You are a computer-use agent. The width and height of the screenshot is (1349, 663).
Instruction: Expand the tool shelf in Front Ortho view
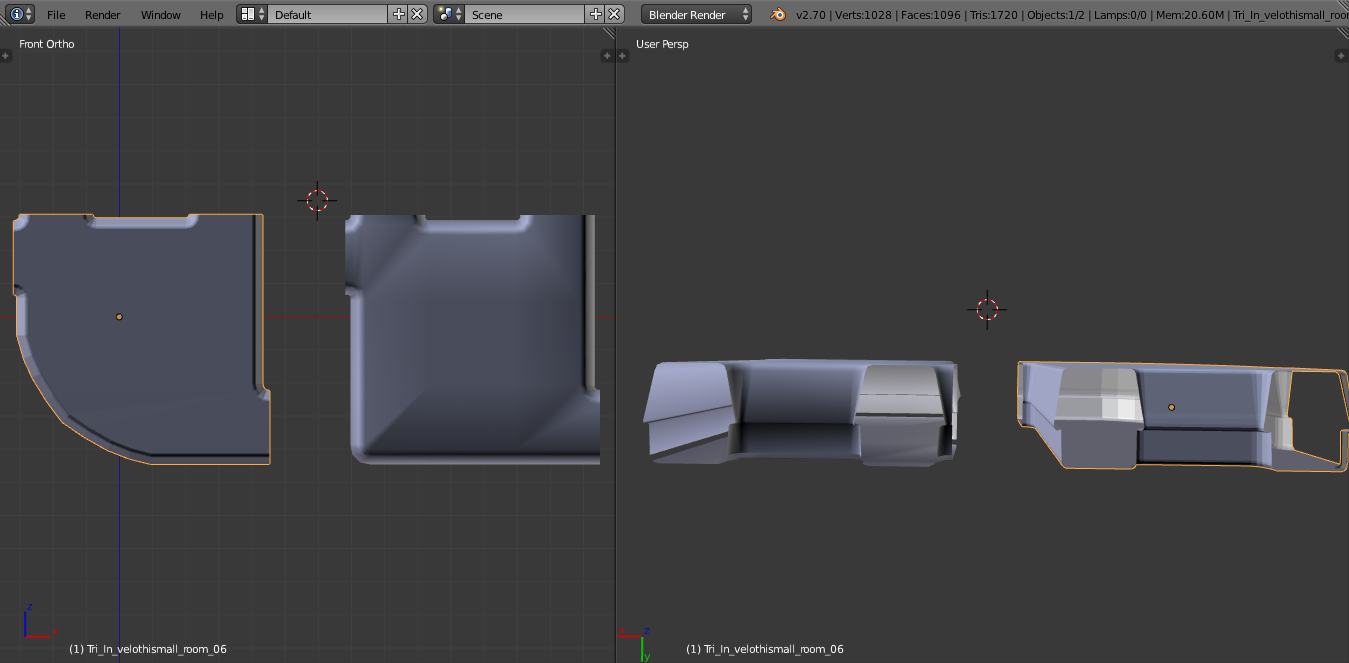pos(5,56)
